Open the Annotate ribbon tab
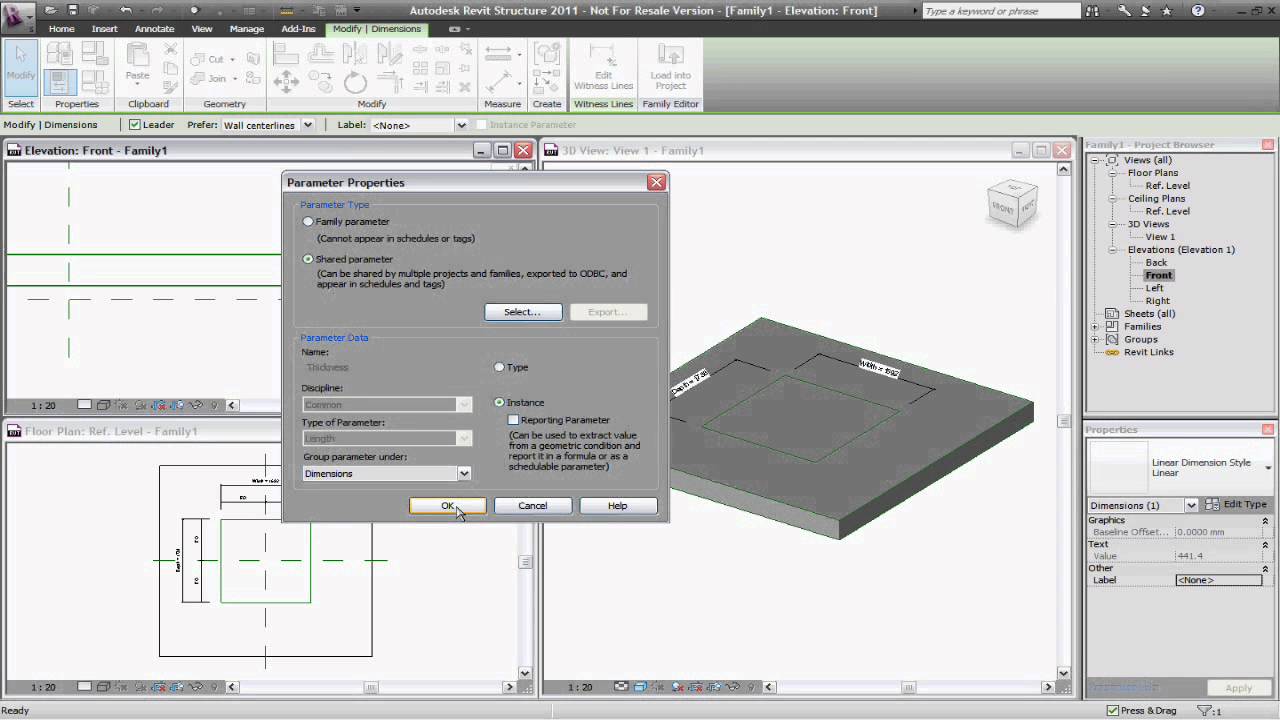The height and width of the screenshot is (720, 1280). pyautogui.click(x=154, y=29)
